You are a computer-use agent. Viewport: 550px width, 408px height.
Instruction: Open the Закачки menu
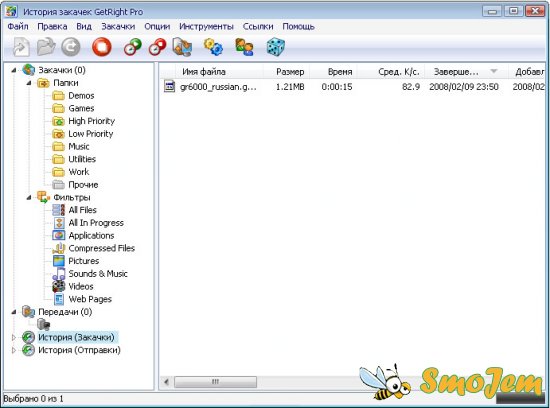(118, 26)
